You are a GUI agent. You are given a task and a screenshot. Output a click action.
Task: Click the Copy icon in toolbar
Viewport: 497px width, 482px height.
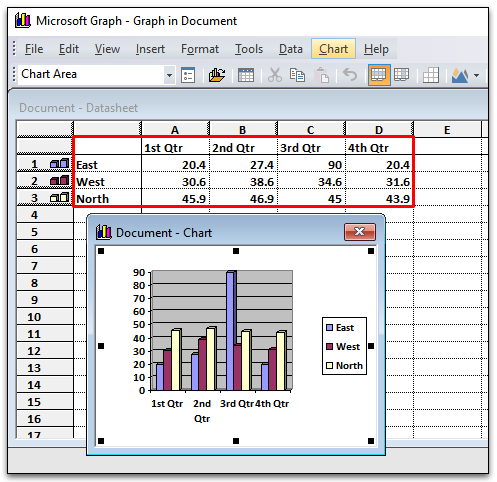(297, 75)
